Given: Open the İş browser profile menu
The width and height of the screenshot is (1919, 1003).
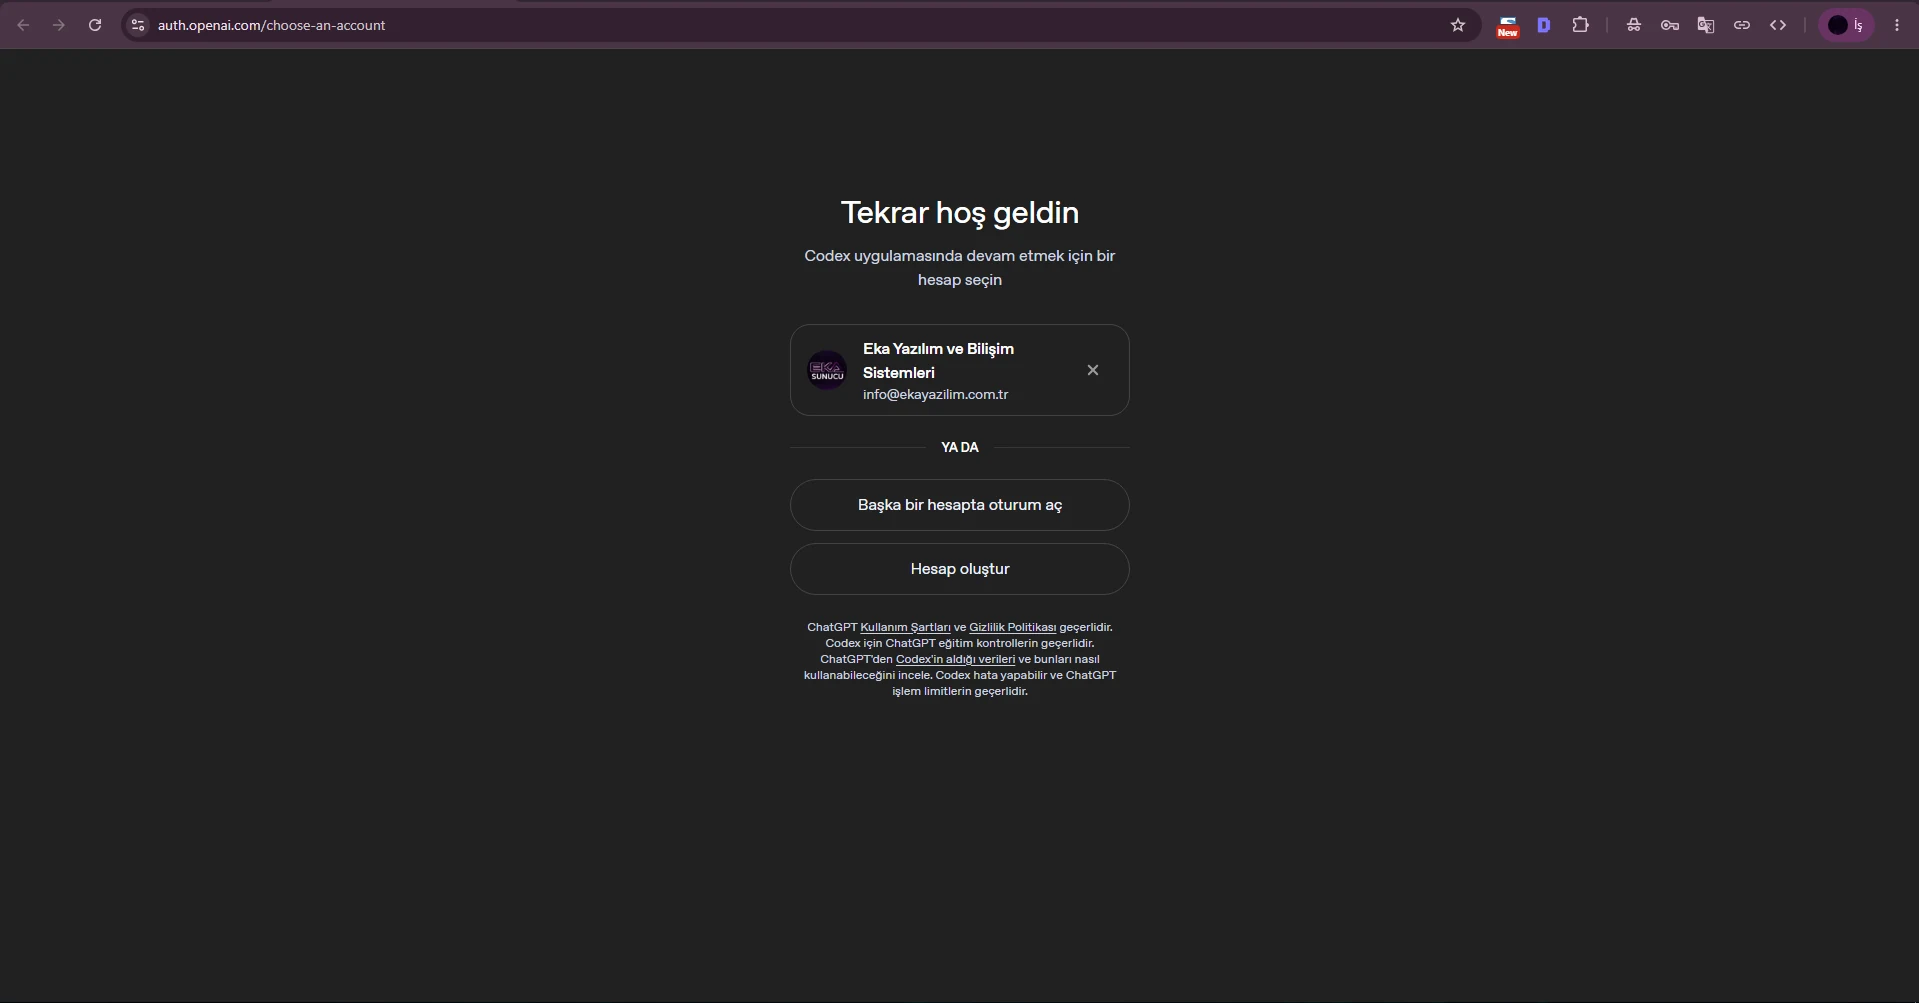Looking at the screenshot, I should point(1846,25).
